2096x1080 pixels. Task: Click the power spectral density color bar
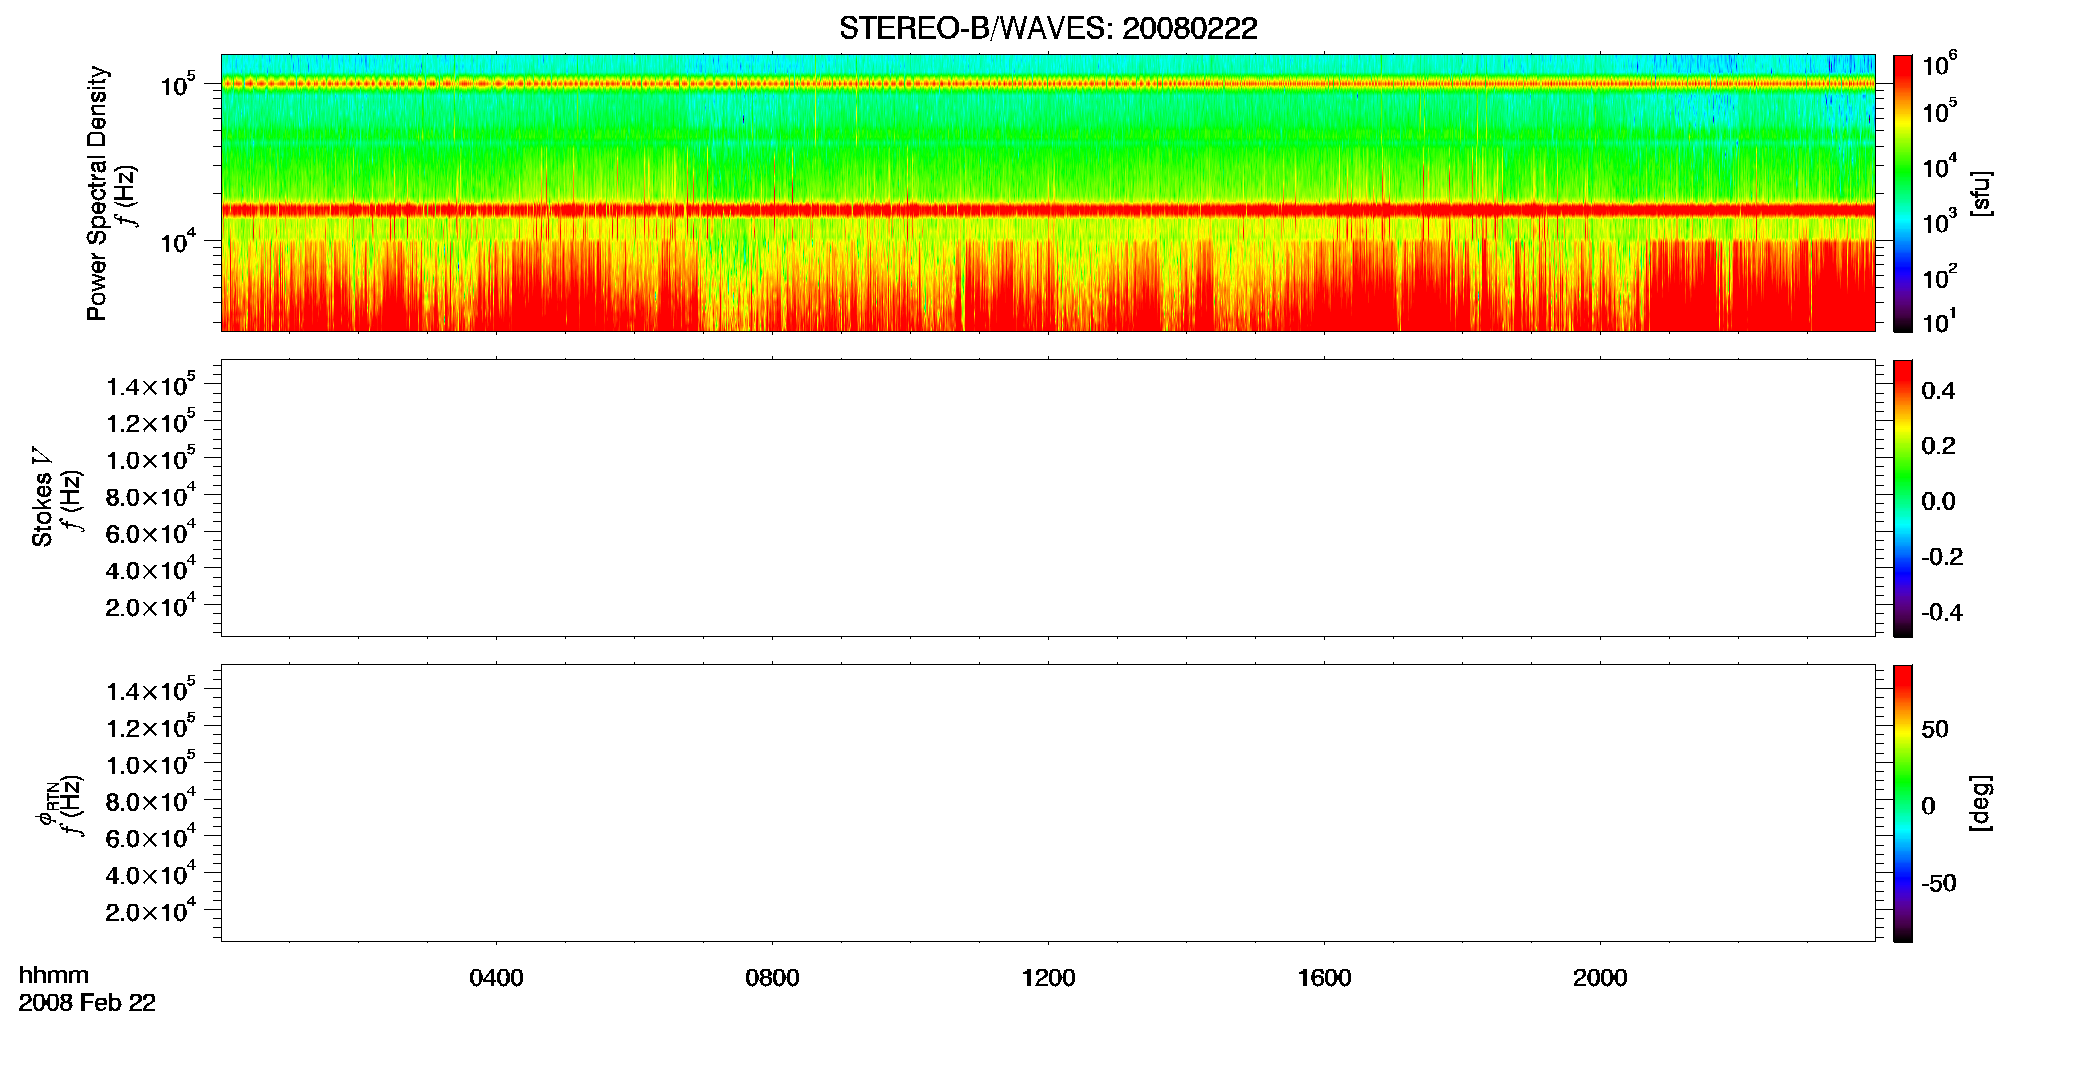click(x=1903, y=193)
